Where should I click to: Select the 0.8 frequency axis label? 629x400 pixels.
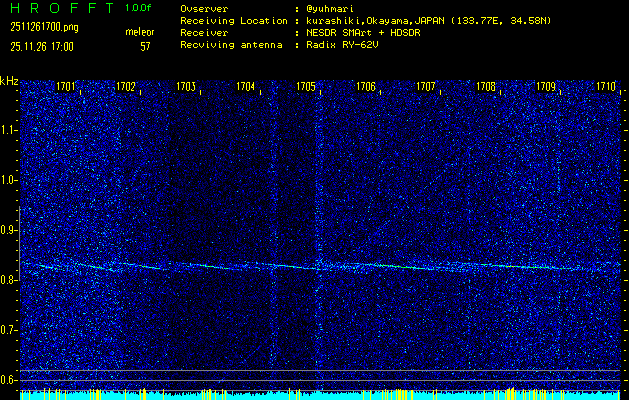pyautogui.click(x=9, y=280)
